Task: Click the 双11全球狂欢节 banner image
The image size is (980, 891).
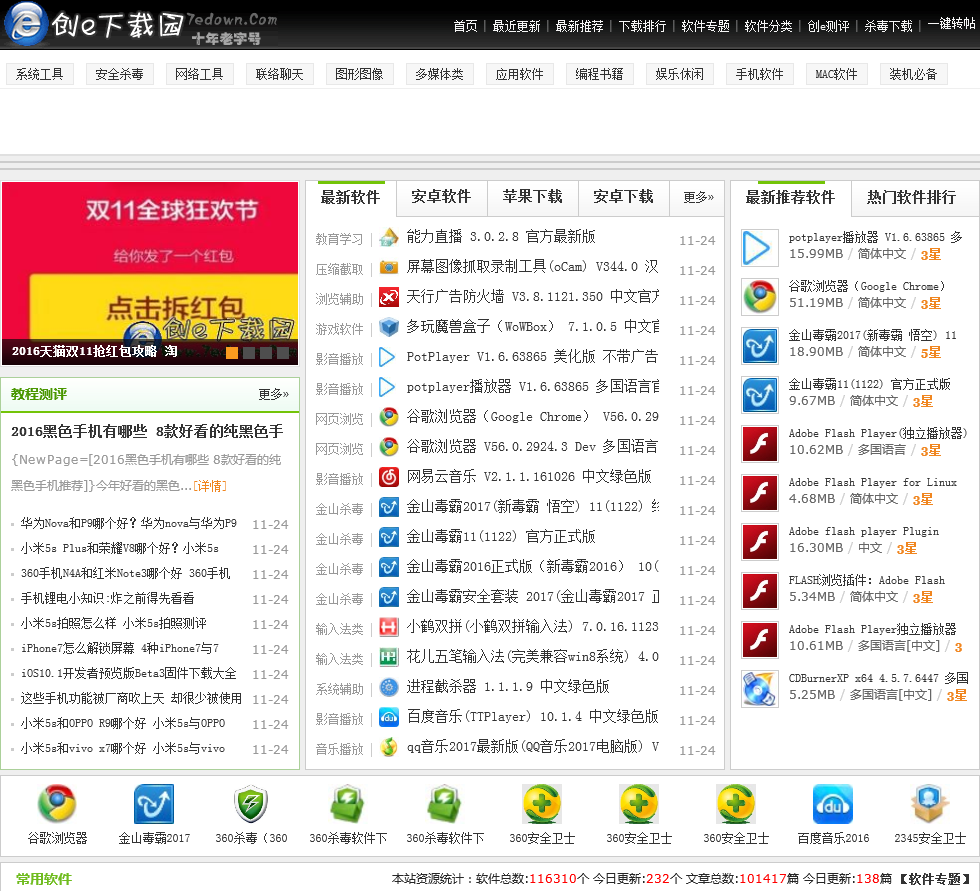Action: pyautogui.click(x=150, y=273)
